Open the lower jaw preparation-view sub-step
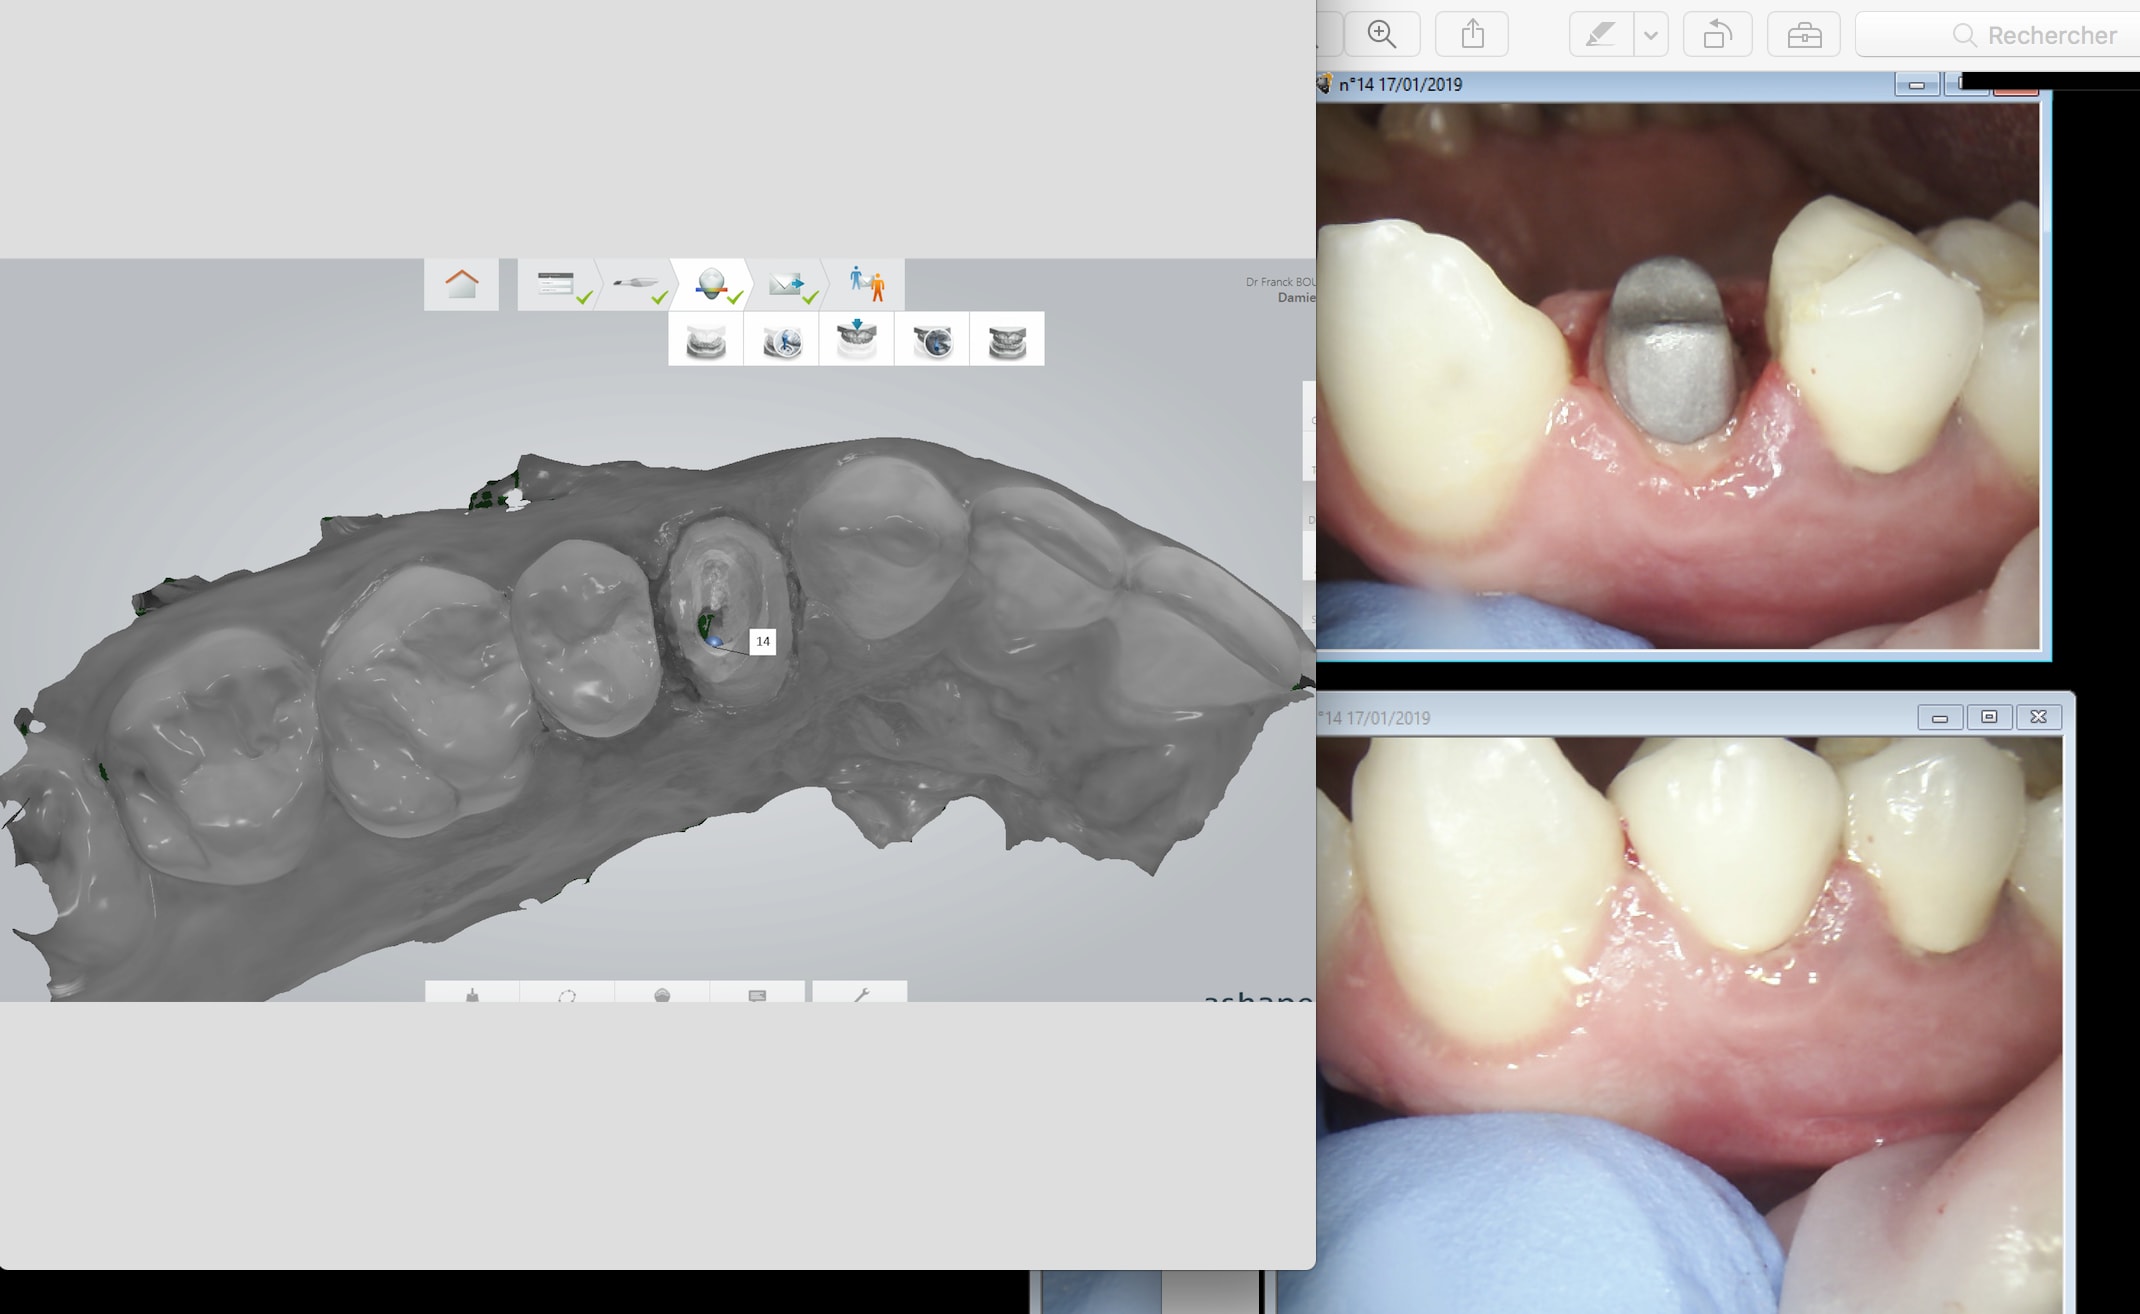 tap(781, 340)
